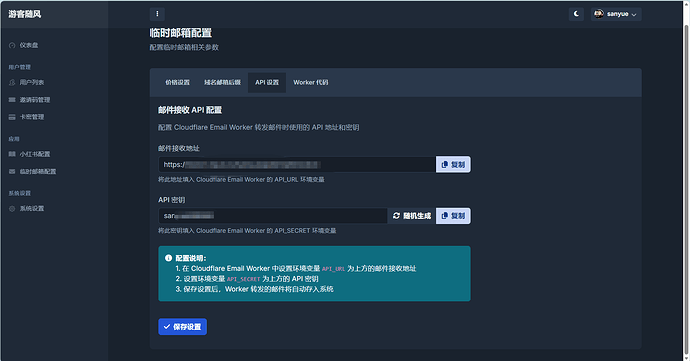This screenshot has width=690, height=361.
Task: Open the sanyue user dropdown
Action: click(x=616, y=14)
